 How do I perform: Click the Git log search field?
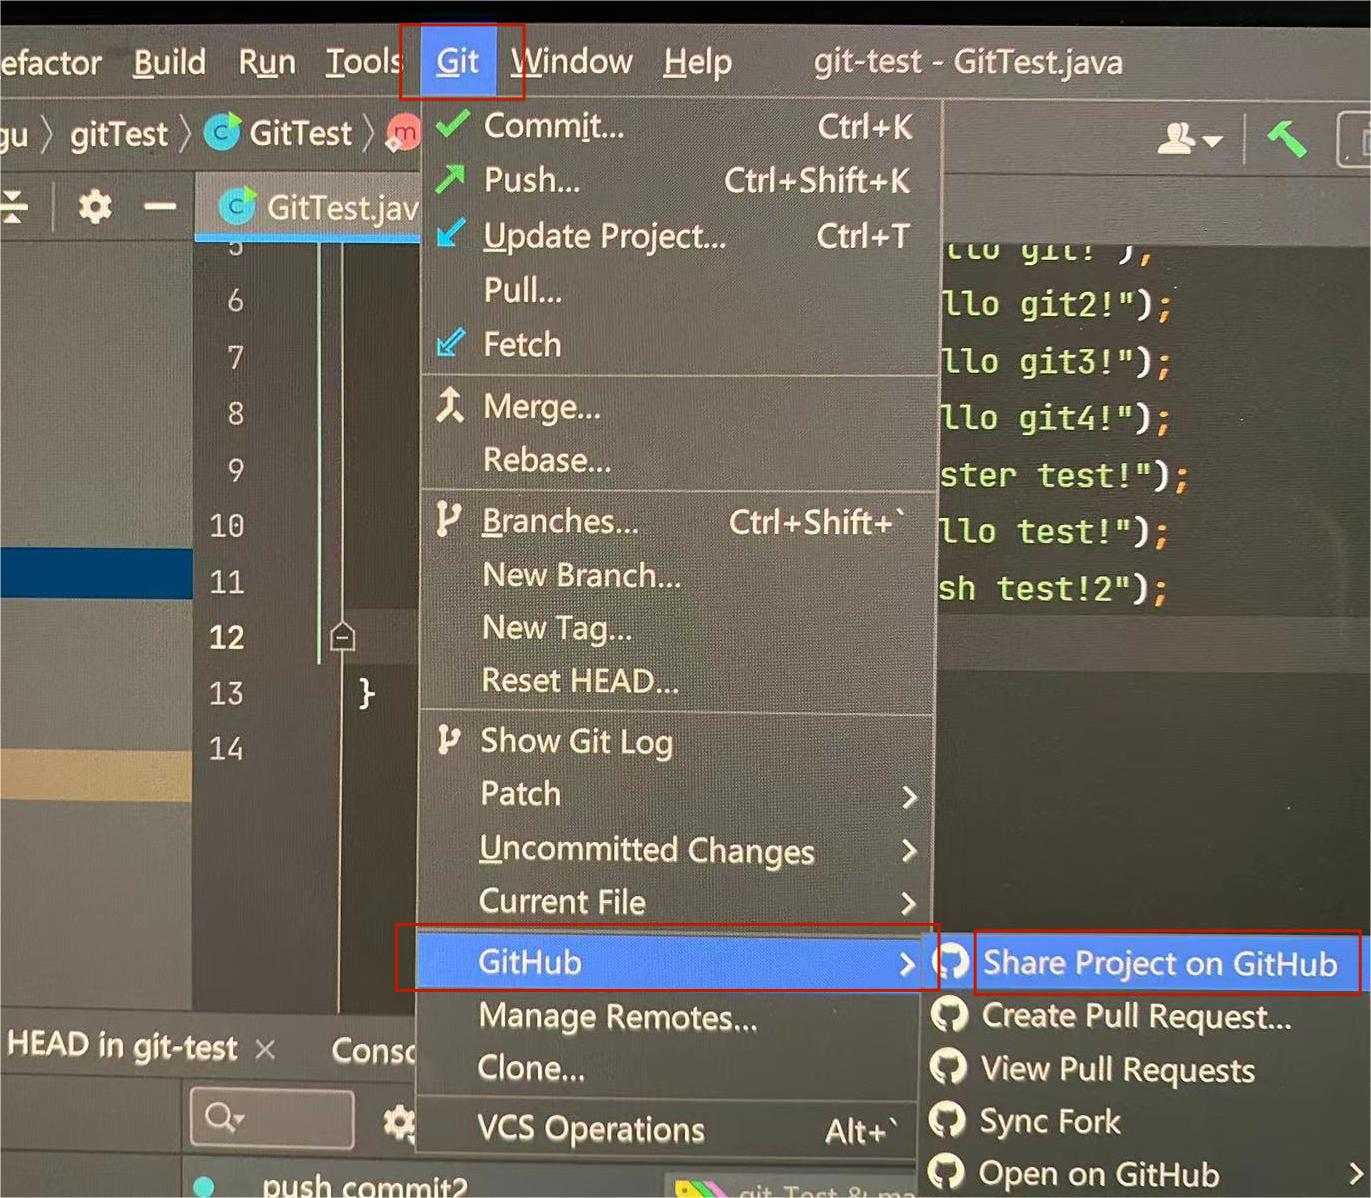click(272, 1117)
